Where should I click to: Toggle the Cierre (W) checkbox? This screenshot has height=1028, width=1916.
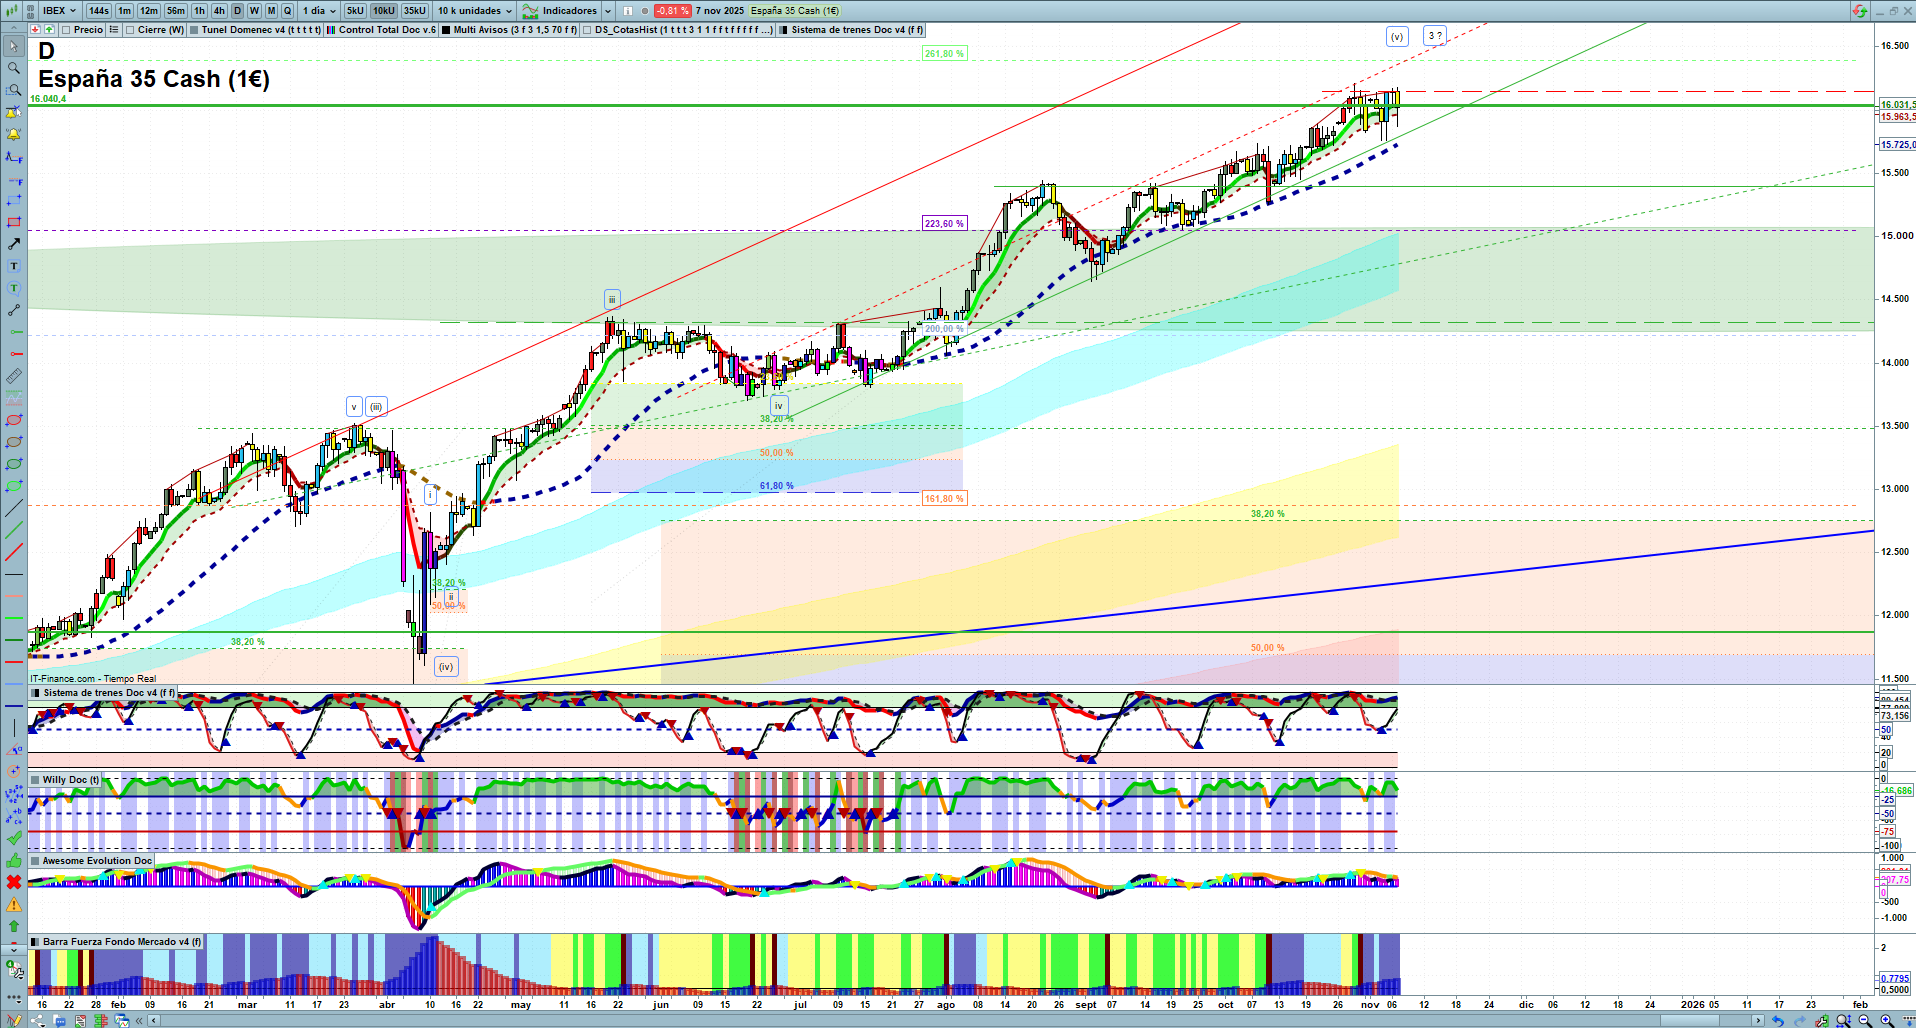pyautogui.click(x=131, y=30)
